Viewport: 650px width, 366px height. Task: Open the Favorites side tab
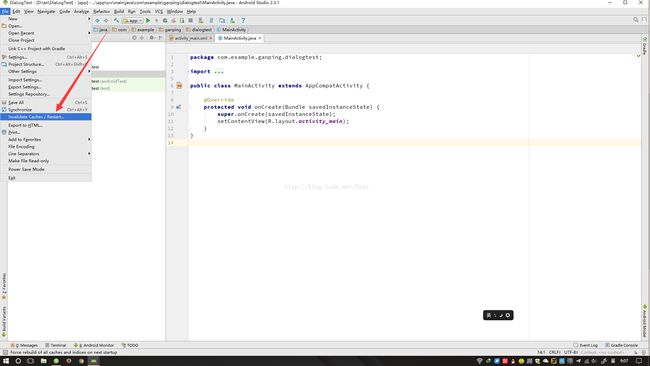(4, 286)
